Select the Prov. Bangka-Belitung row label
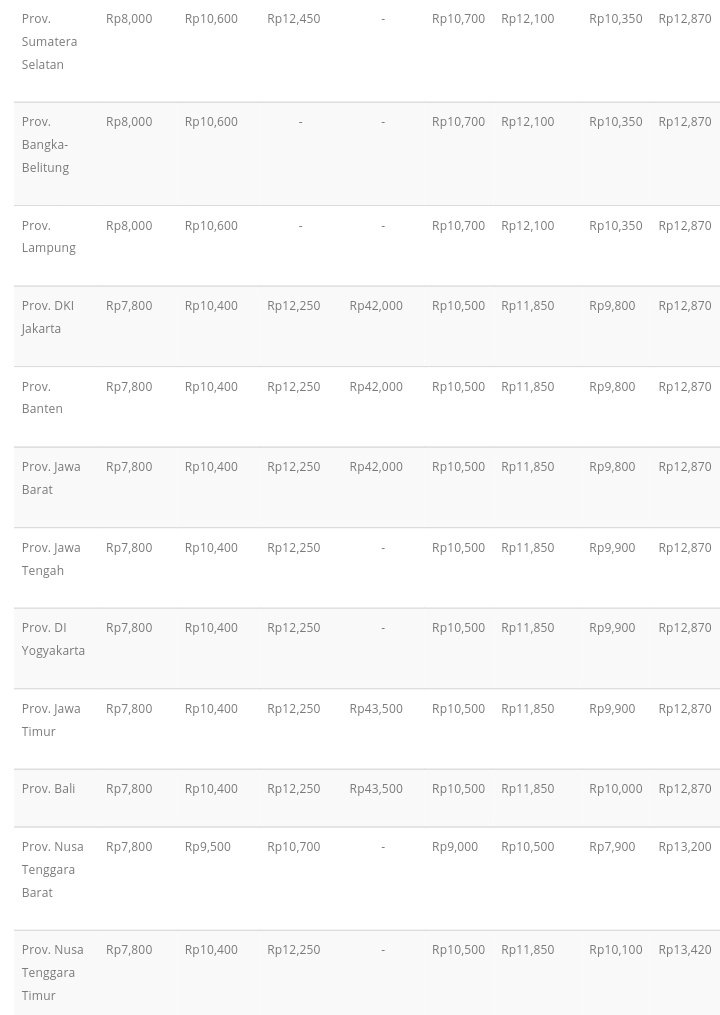This screenshot has width=720, height=1015. point(46,144)
